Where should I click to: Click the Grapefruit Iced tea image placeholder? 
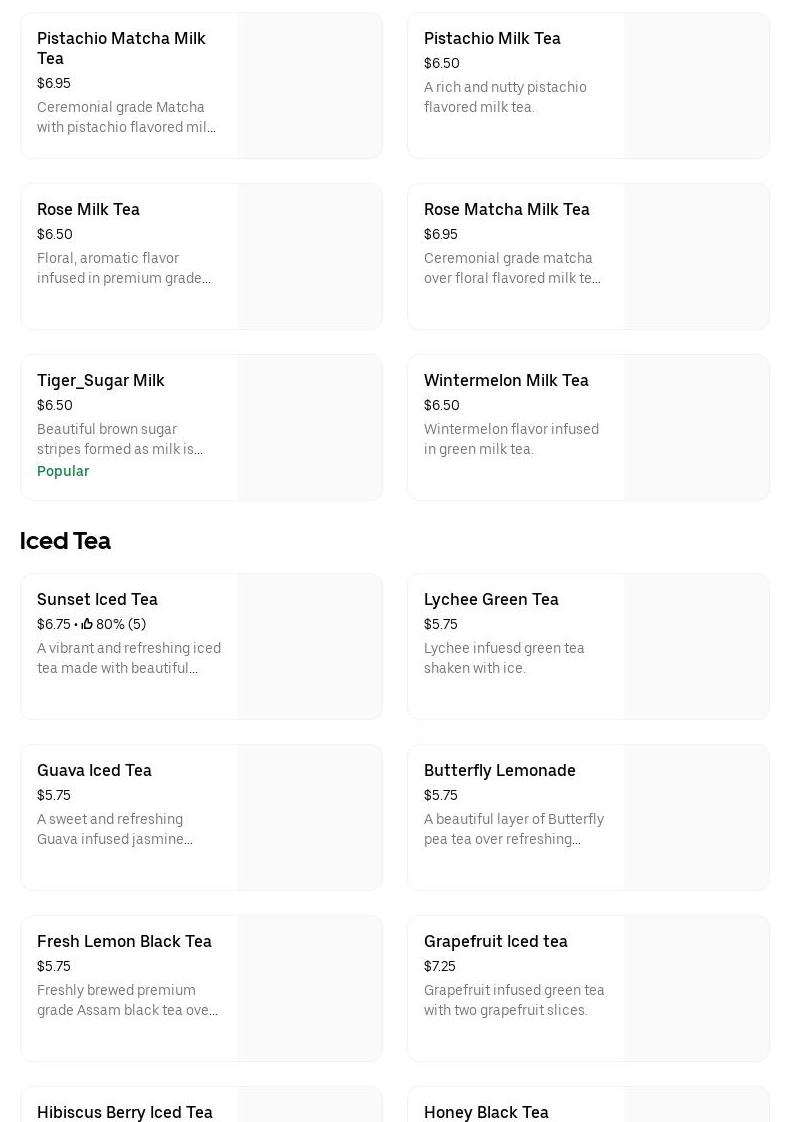point(696,988)
